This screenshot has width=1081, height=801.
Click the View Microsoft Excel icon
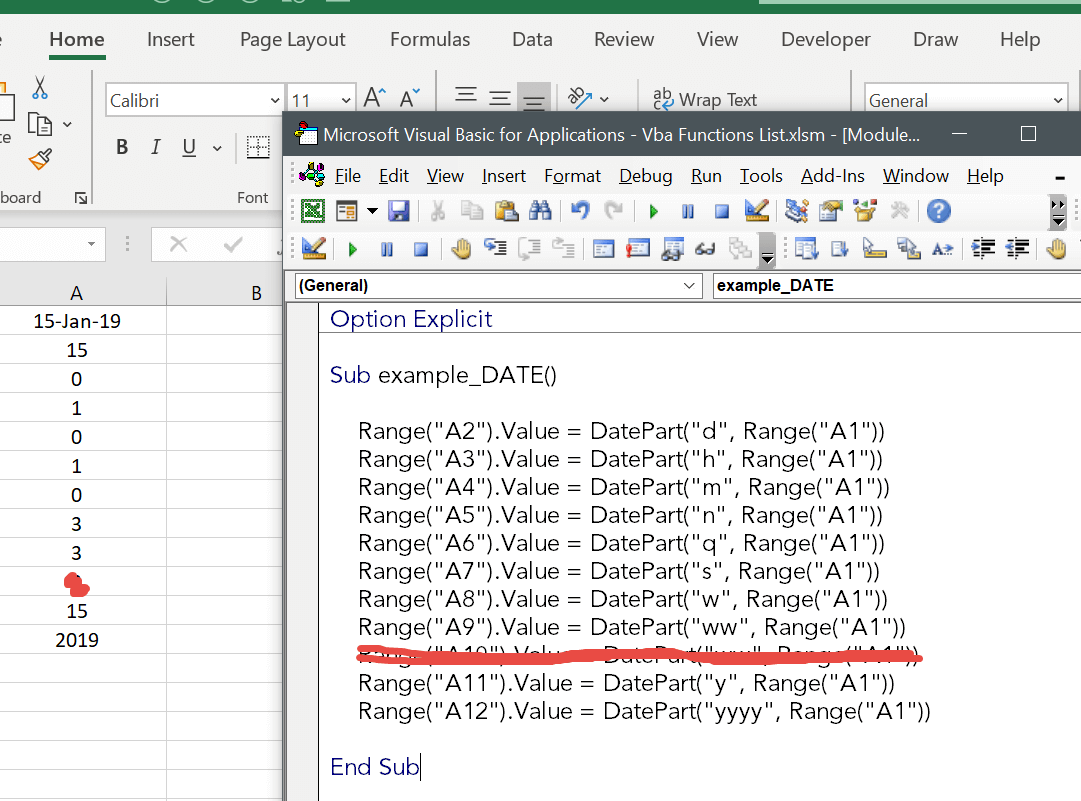[314, 211]
